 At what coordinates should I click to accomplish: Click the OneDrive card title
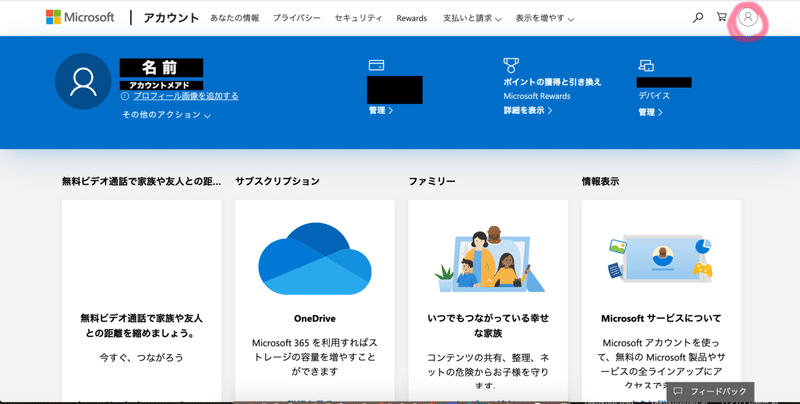315,318
